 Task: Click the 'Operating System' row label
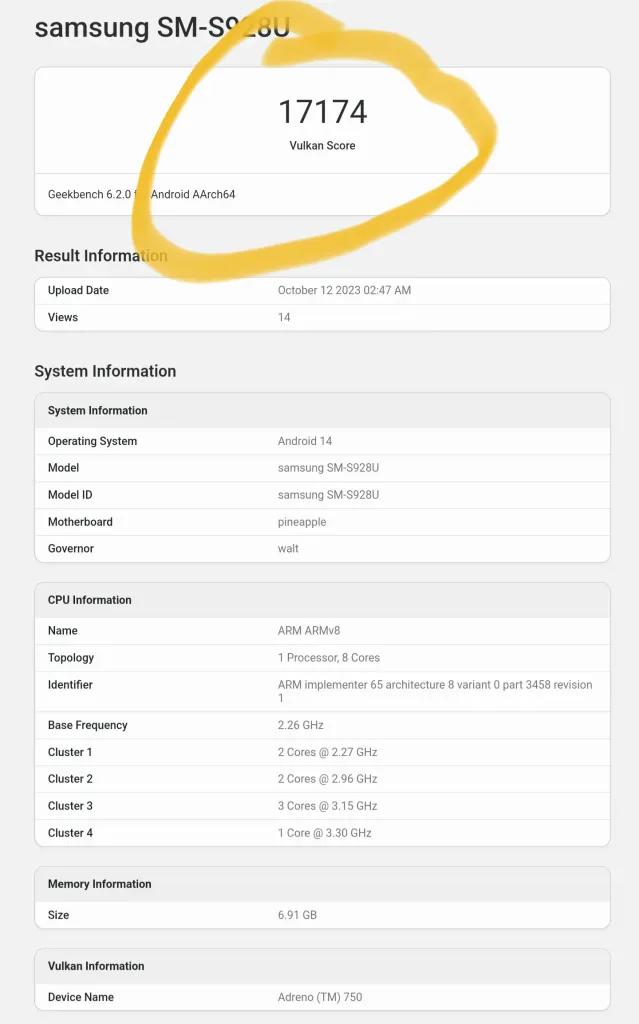(x=92, y=441)
